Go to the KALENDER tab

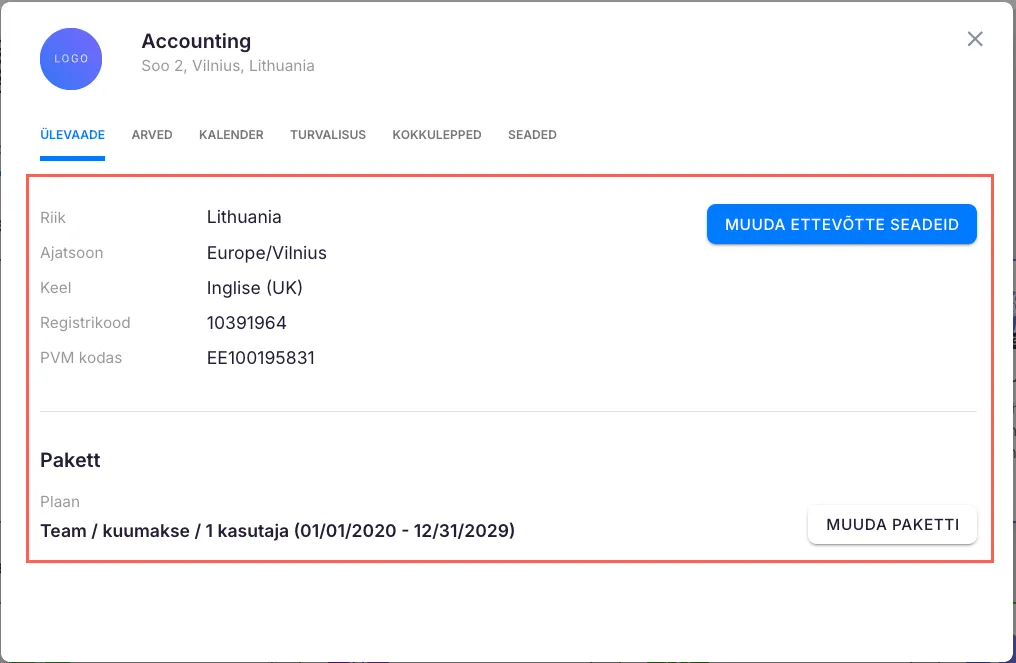pyautogui.click(x=231, y=135)
